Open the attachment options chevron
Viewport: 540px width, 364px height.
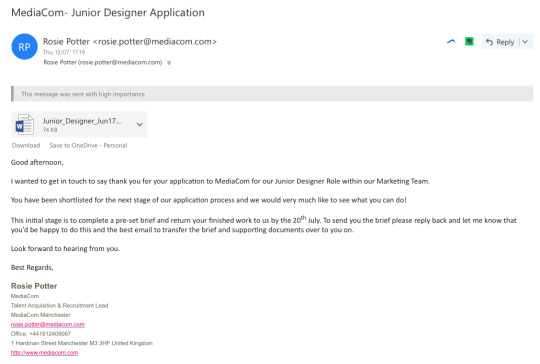pos(139,124)
